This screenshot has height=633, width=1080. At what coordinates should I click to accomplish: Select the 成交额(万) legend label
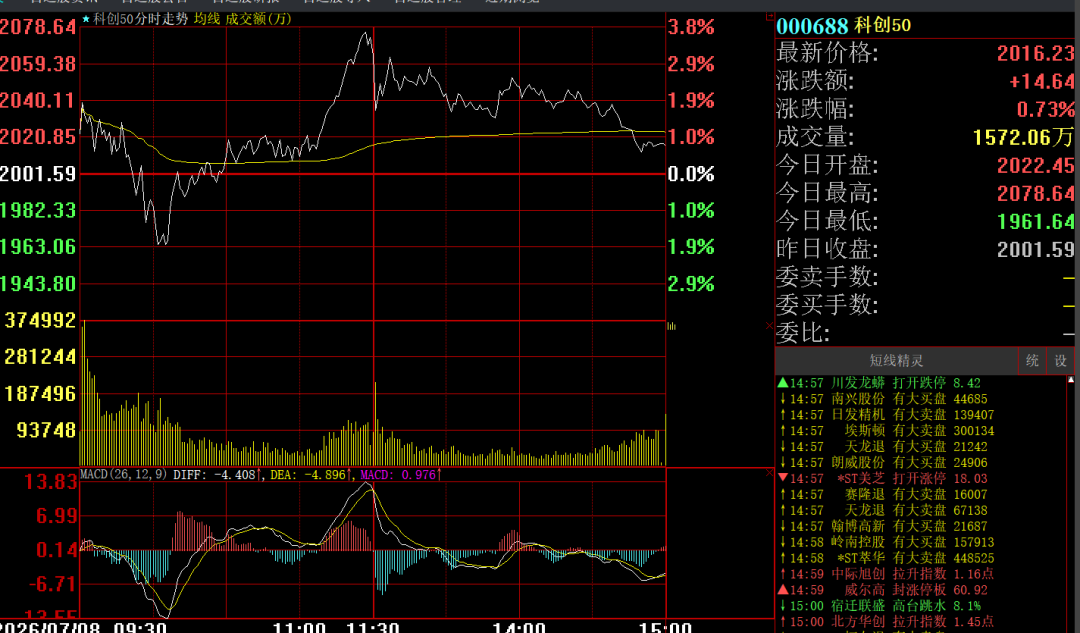(x=258, y=19)
